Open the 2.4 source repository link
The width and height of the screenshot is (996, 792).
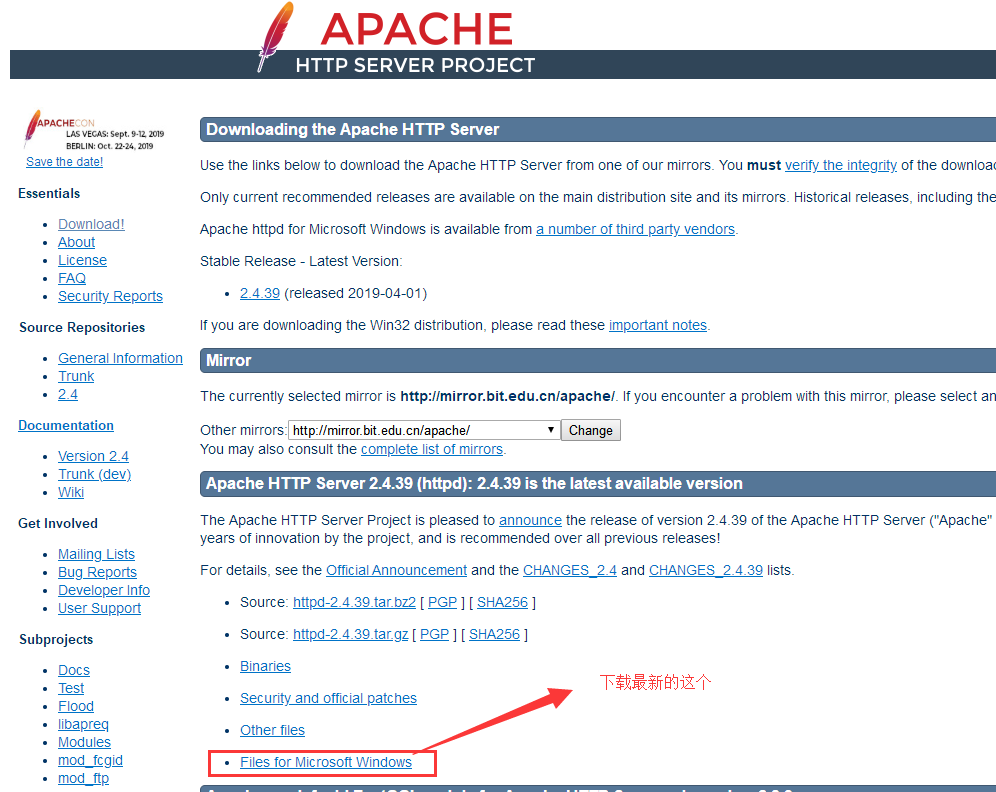coord(67,394)
